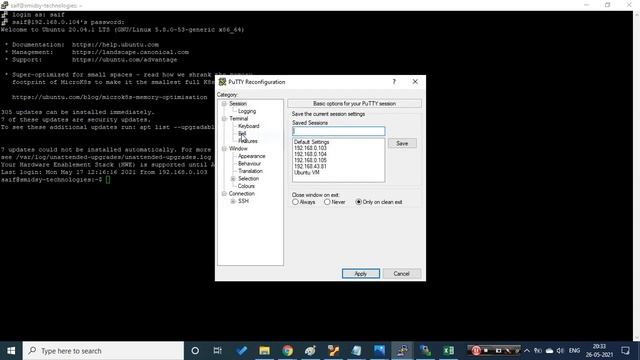640x360 pixels.
Task: Click the Save session button
Action: point(402,143)
